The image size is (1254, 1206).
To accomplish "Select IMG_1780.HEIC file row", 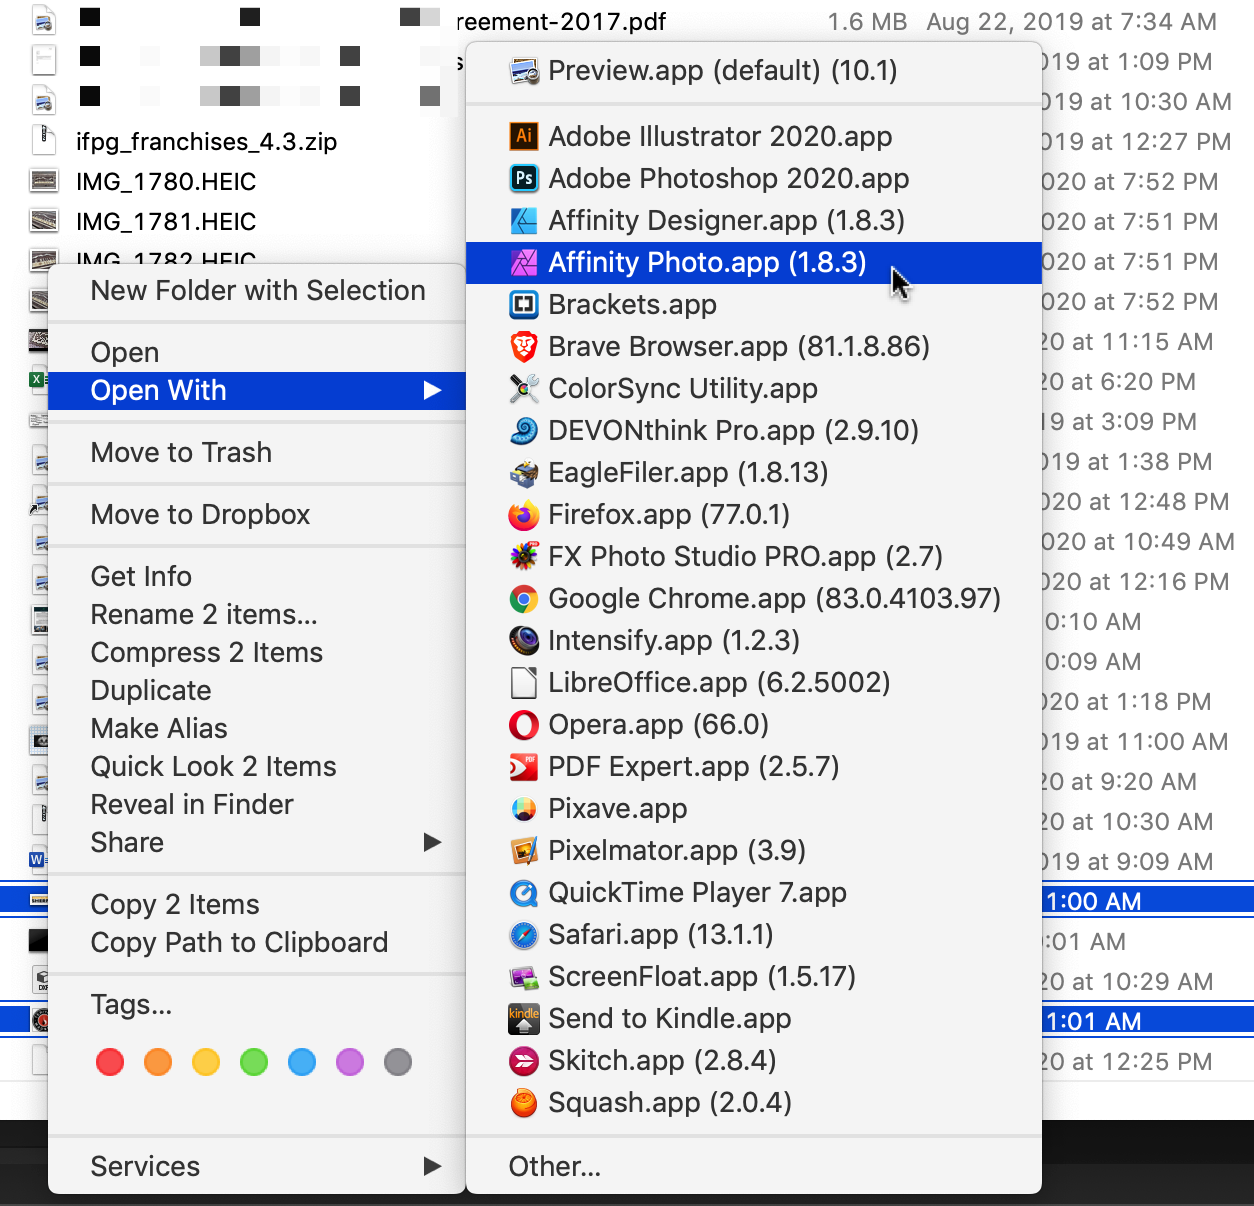I will pos(166,182).
